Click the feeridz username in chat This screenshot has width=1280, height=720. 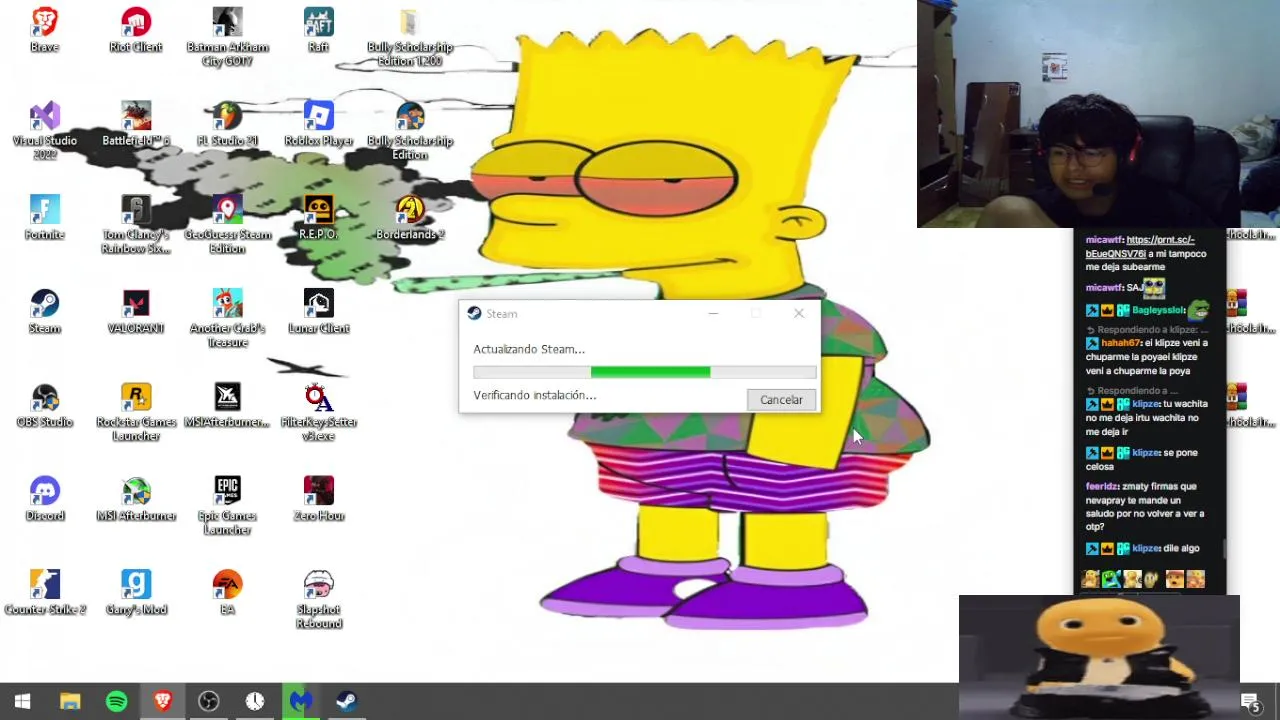(x=1102, y=486)
